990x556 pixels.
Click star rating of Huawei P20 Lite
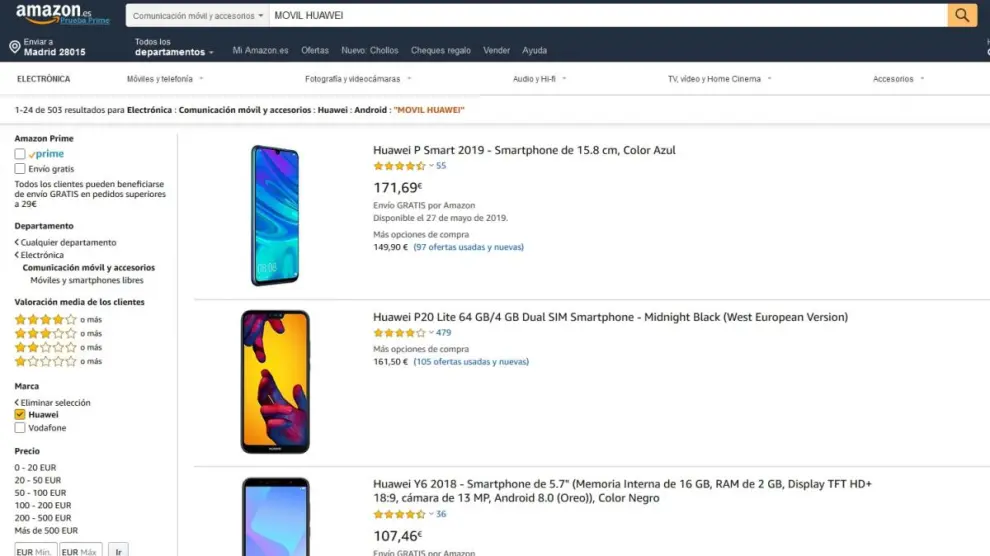(400, 333)
